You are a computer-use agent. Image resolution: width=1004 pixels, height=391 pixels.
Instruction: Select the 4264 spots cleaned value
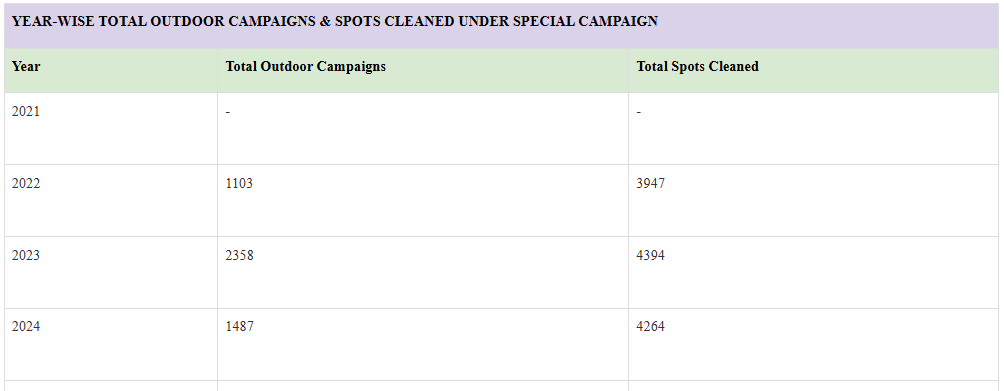651,326
